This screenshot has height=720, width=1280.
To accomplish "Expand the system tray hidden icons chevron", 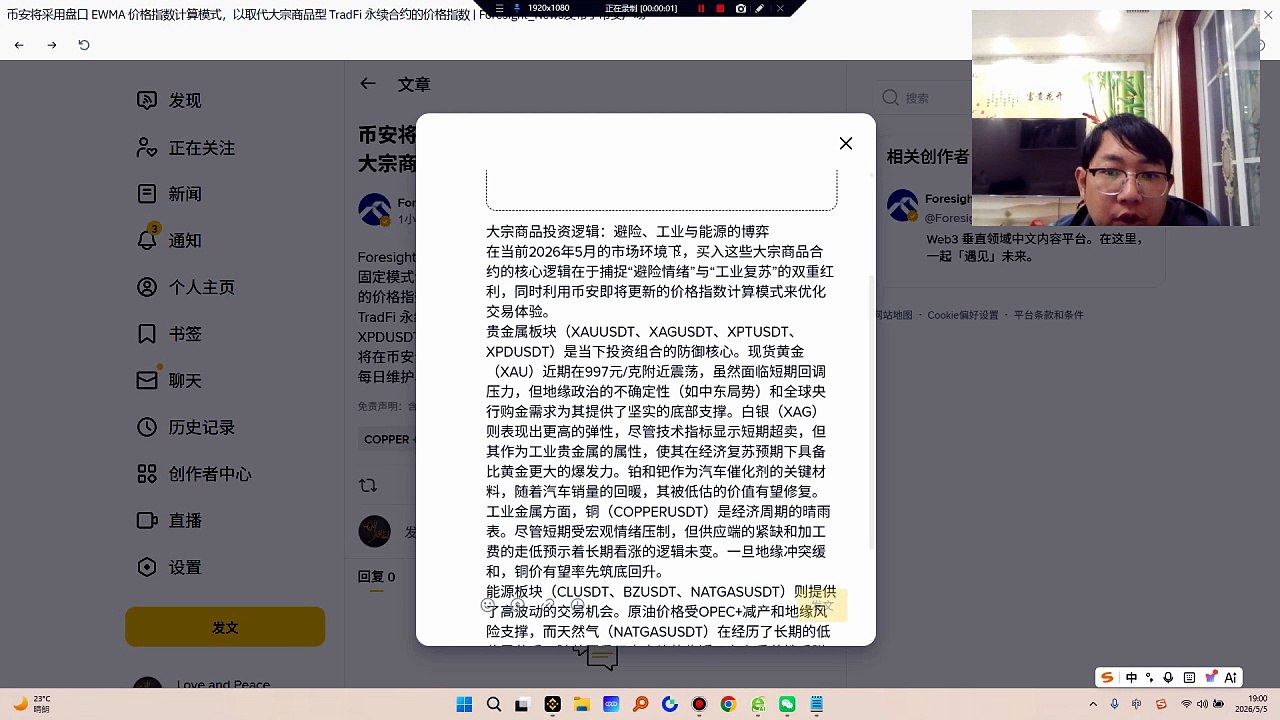I will 1093,704.
